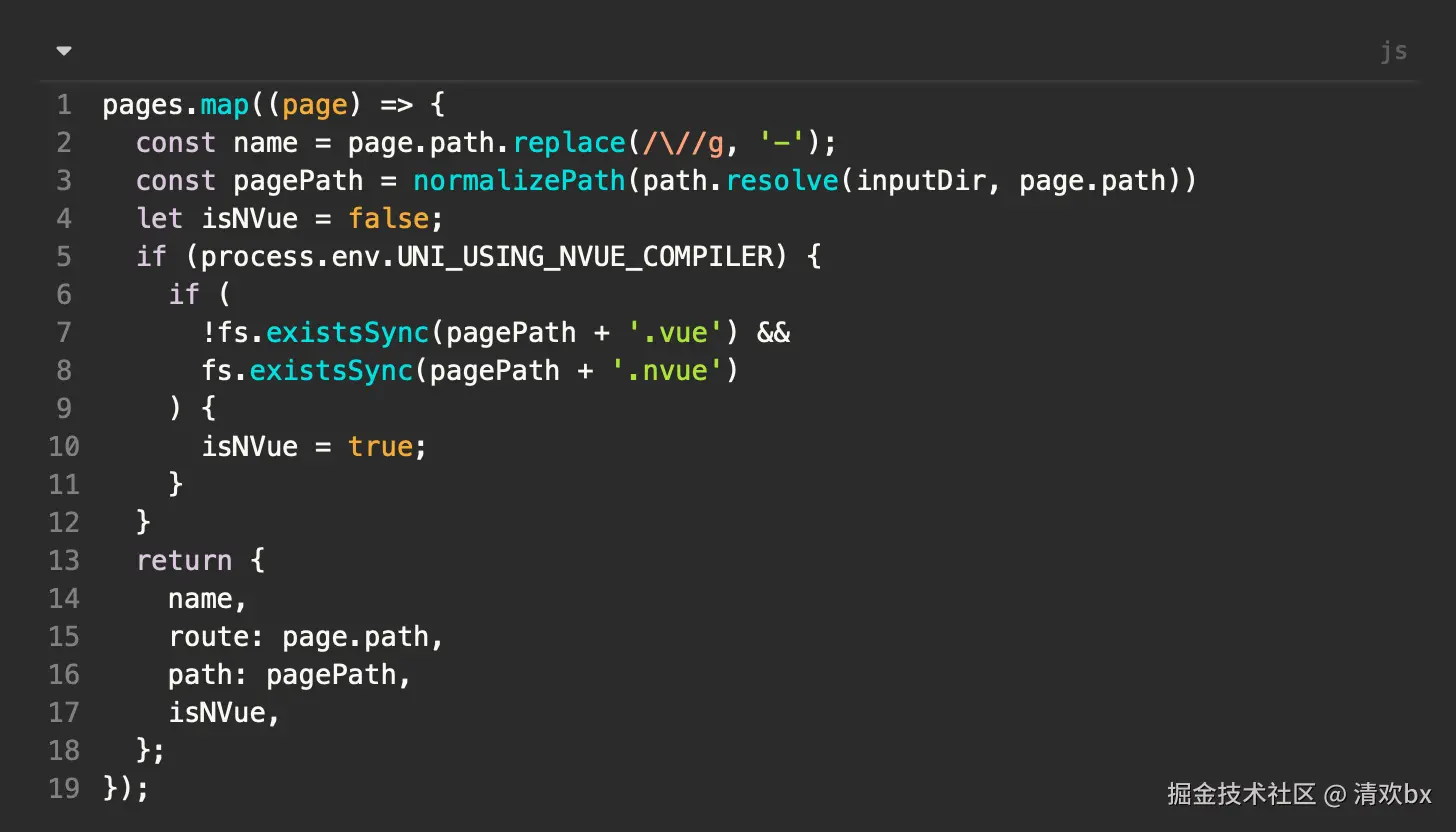The width and height of the screenshot is (1456, 832).
Task: Click the js language label
Action: (x=1394, y=51)
